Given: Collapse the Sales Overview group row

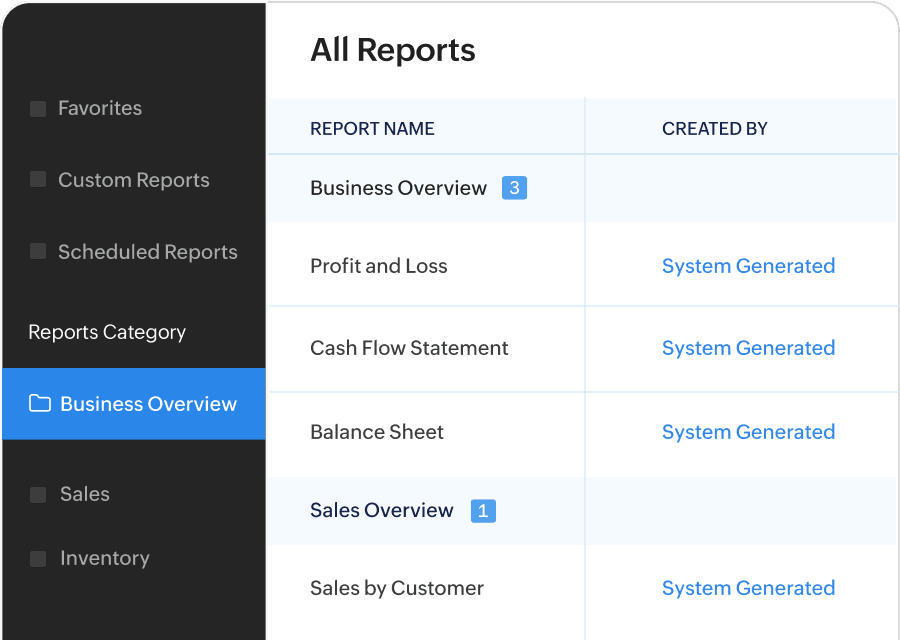Looking at the screenshot, I should coord(583,511).
